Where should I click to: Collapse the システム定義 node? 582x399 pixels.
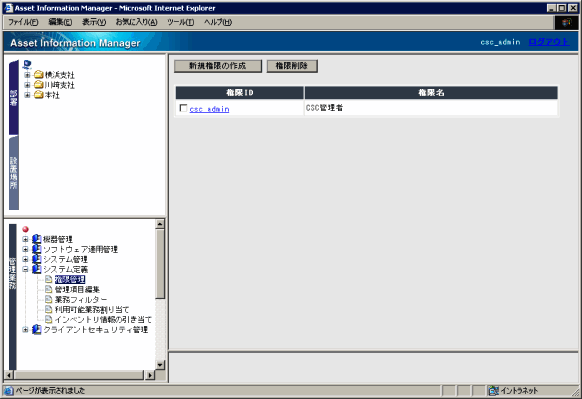click(x=25, y=269)
